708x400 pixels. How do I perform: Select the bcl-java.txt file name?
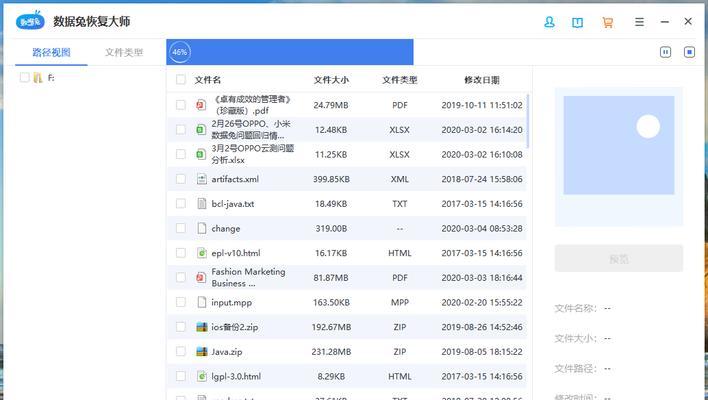(233, 204)
